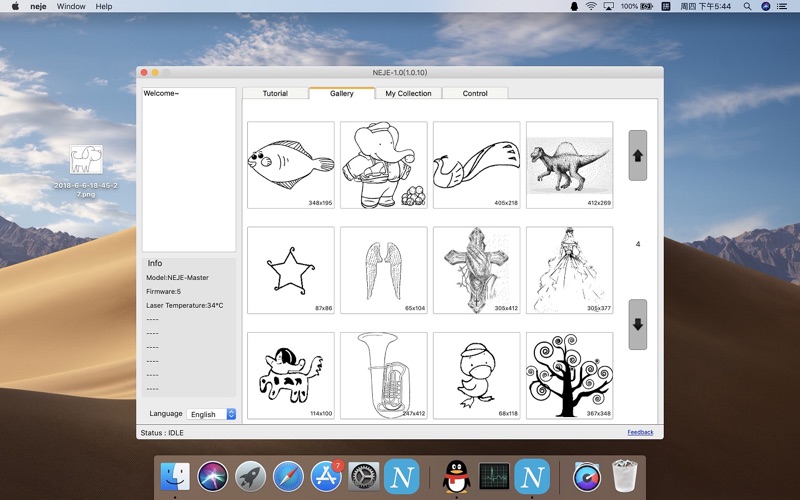Select the swirly tree image
800x500 pixels.
(x=569, y=375)
